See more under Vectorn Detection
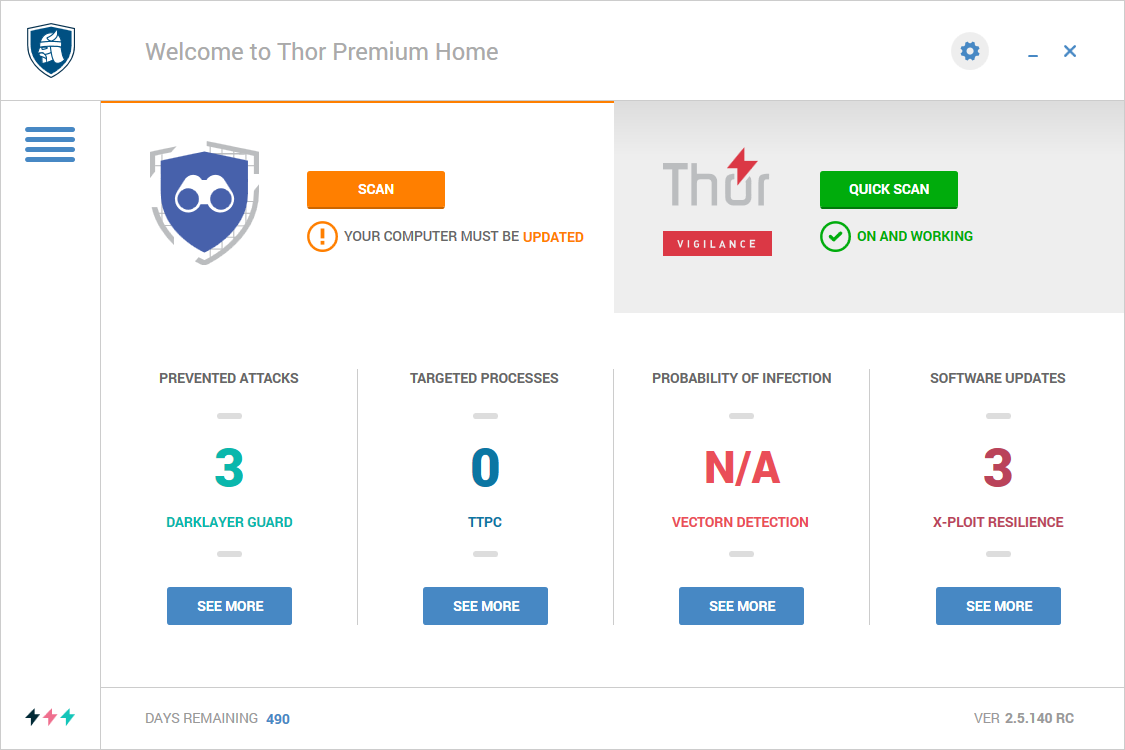 coord(742,606)
